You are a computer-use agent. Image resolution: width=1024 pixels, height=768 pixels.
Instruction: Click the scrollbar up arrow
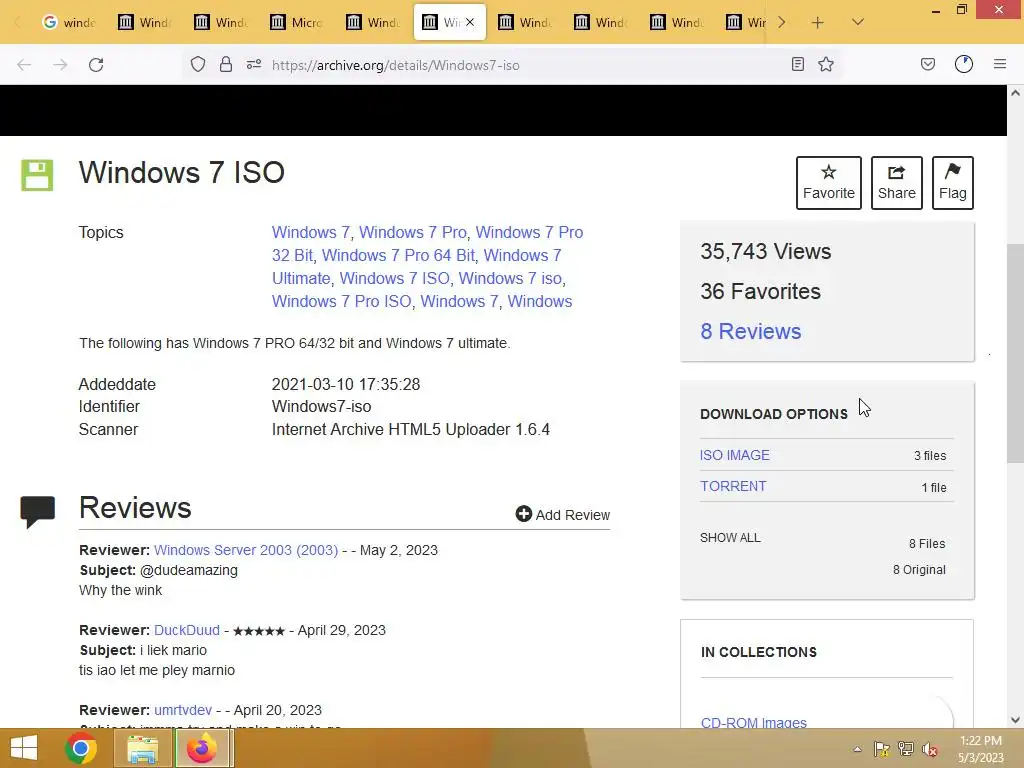point(1015,93)
